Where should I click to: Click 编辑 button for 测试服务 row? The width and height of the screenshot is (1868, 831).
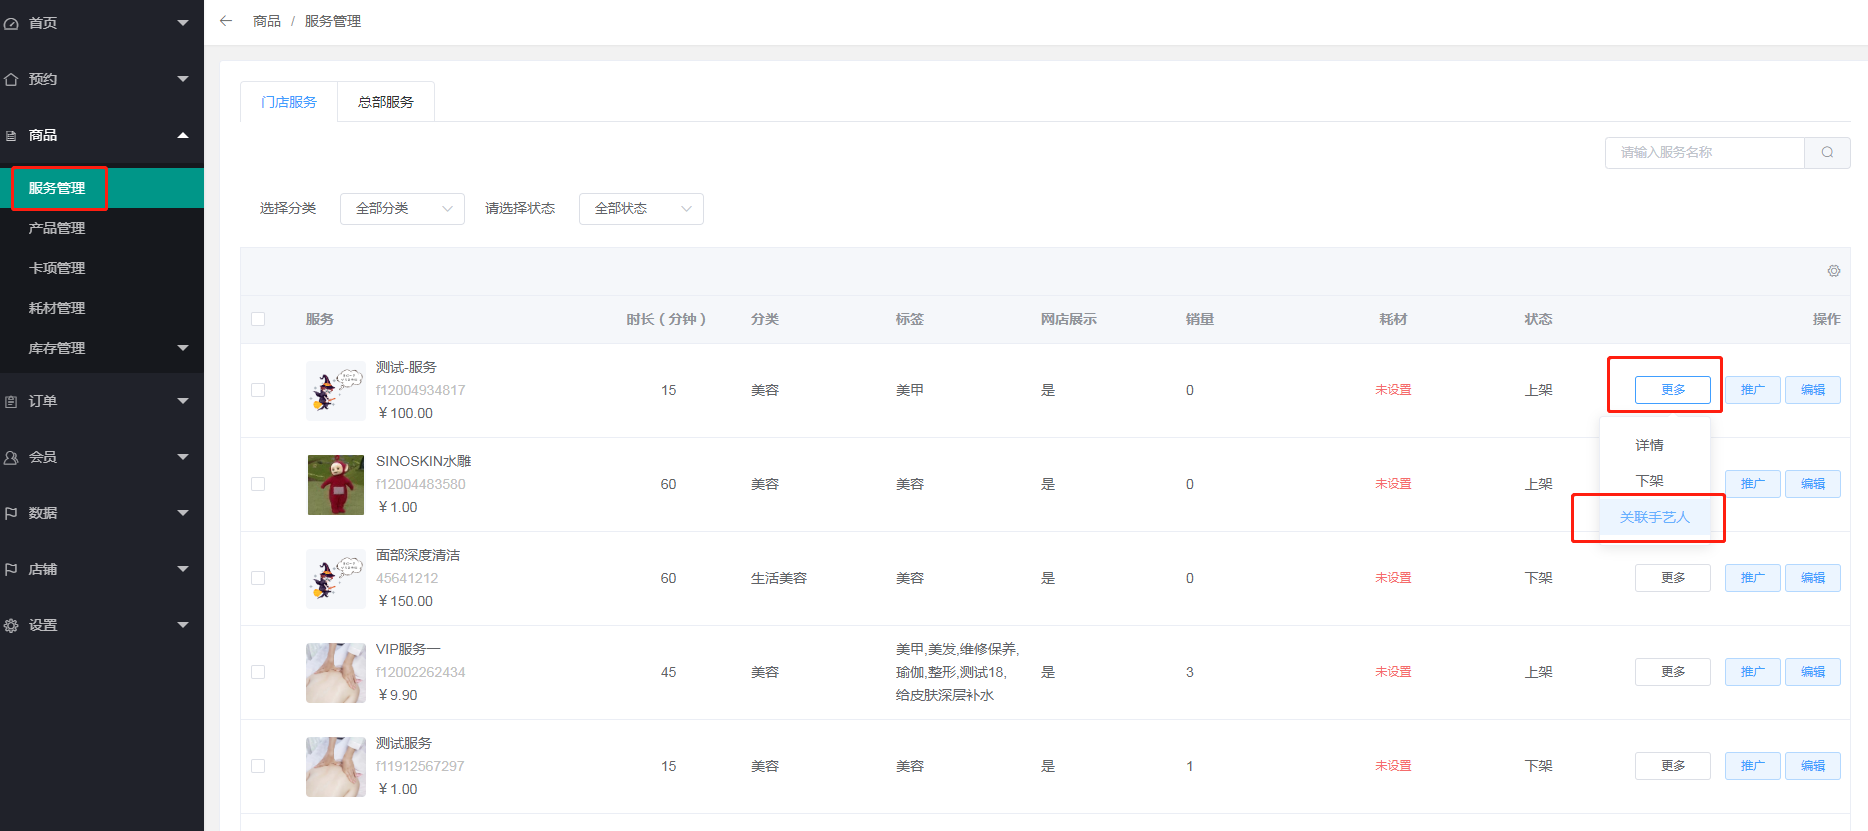[1813, 766]
